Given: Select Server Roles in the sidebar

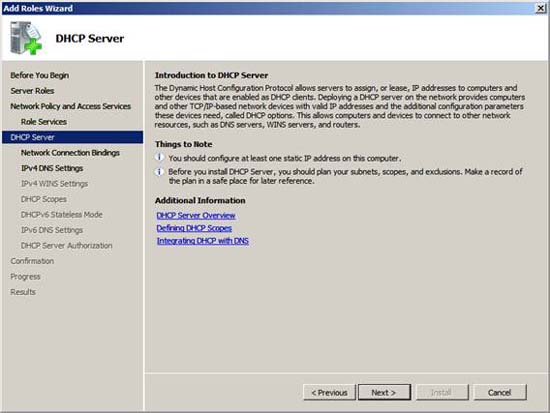Looking at the screenshot, I should pyautogui.click(x=32, y=91).
